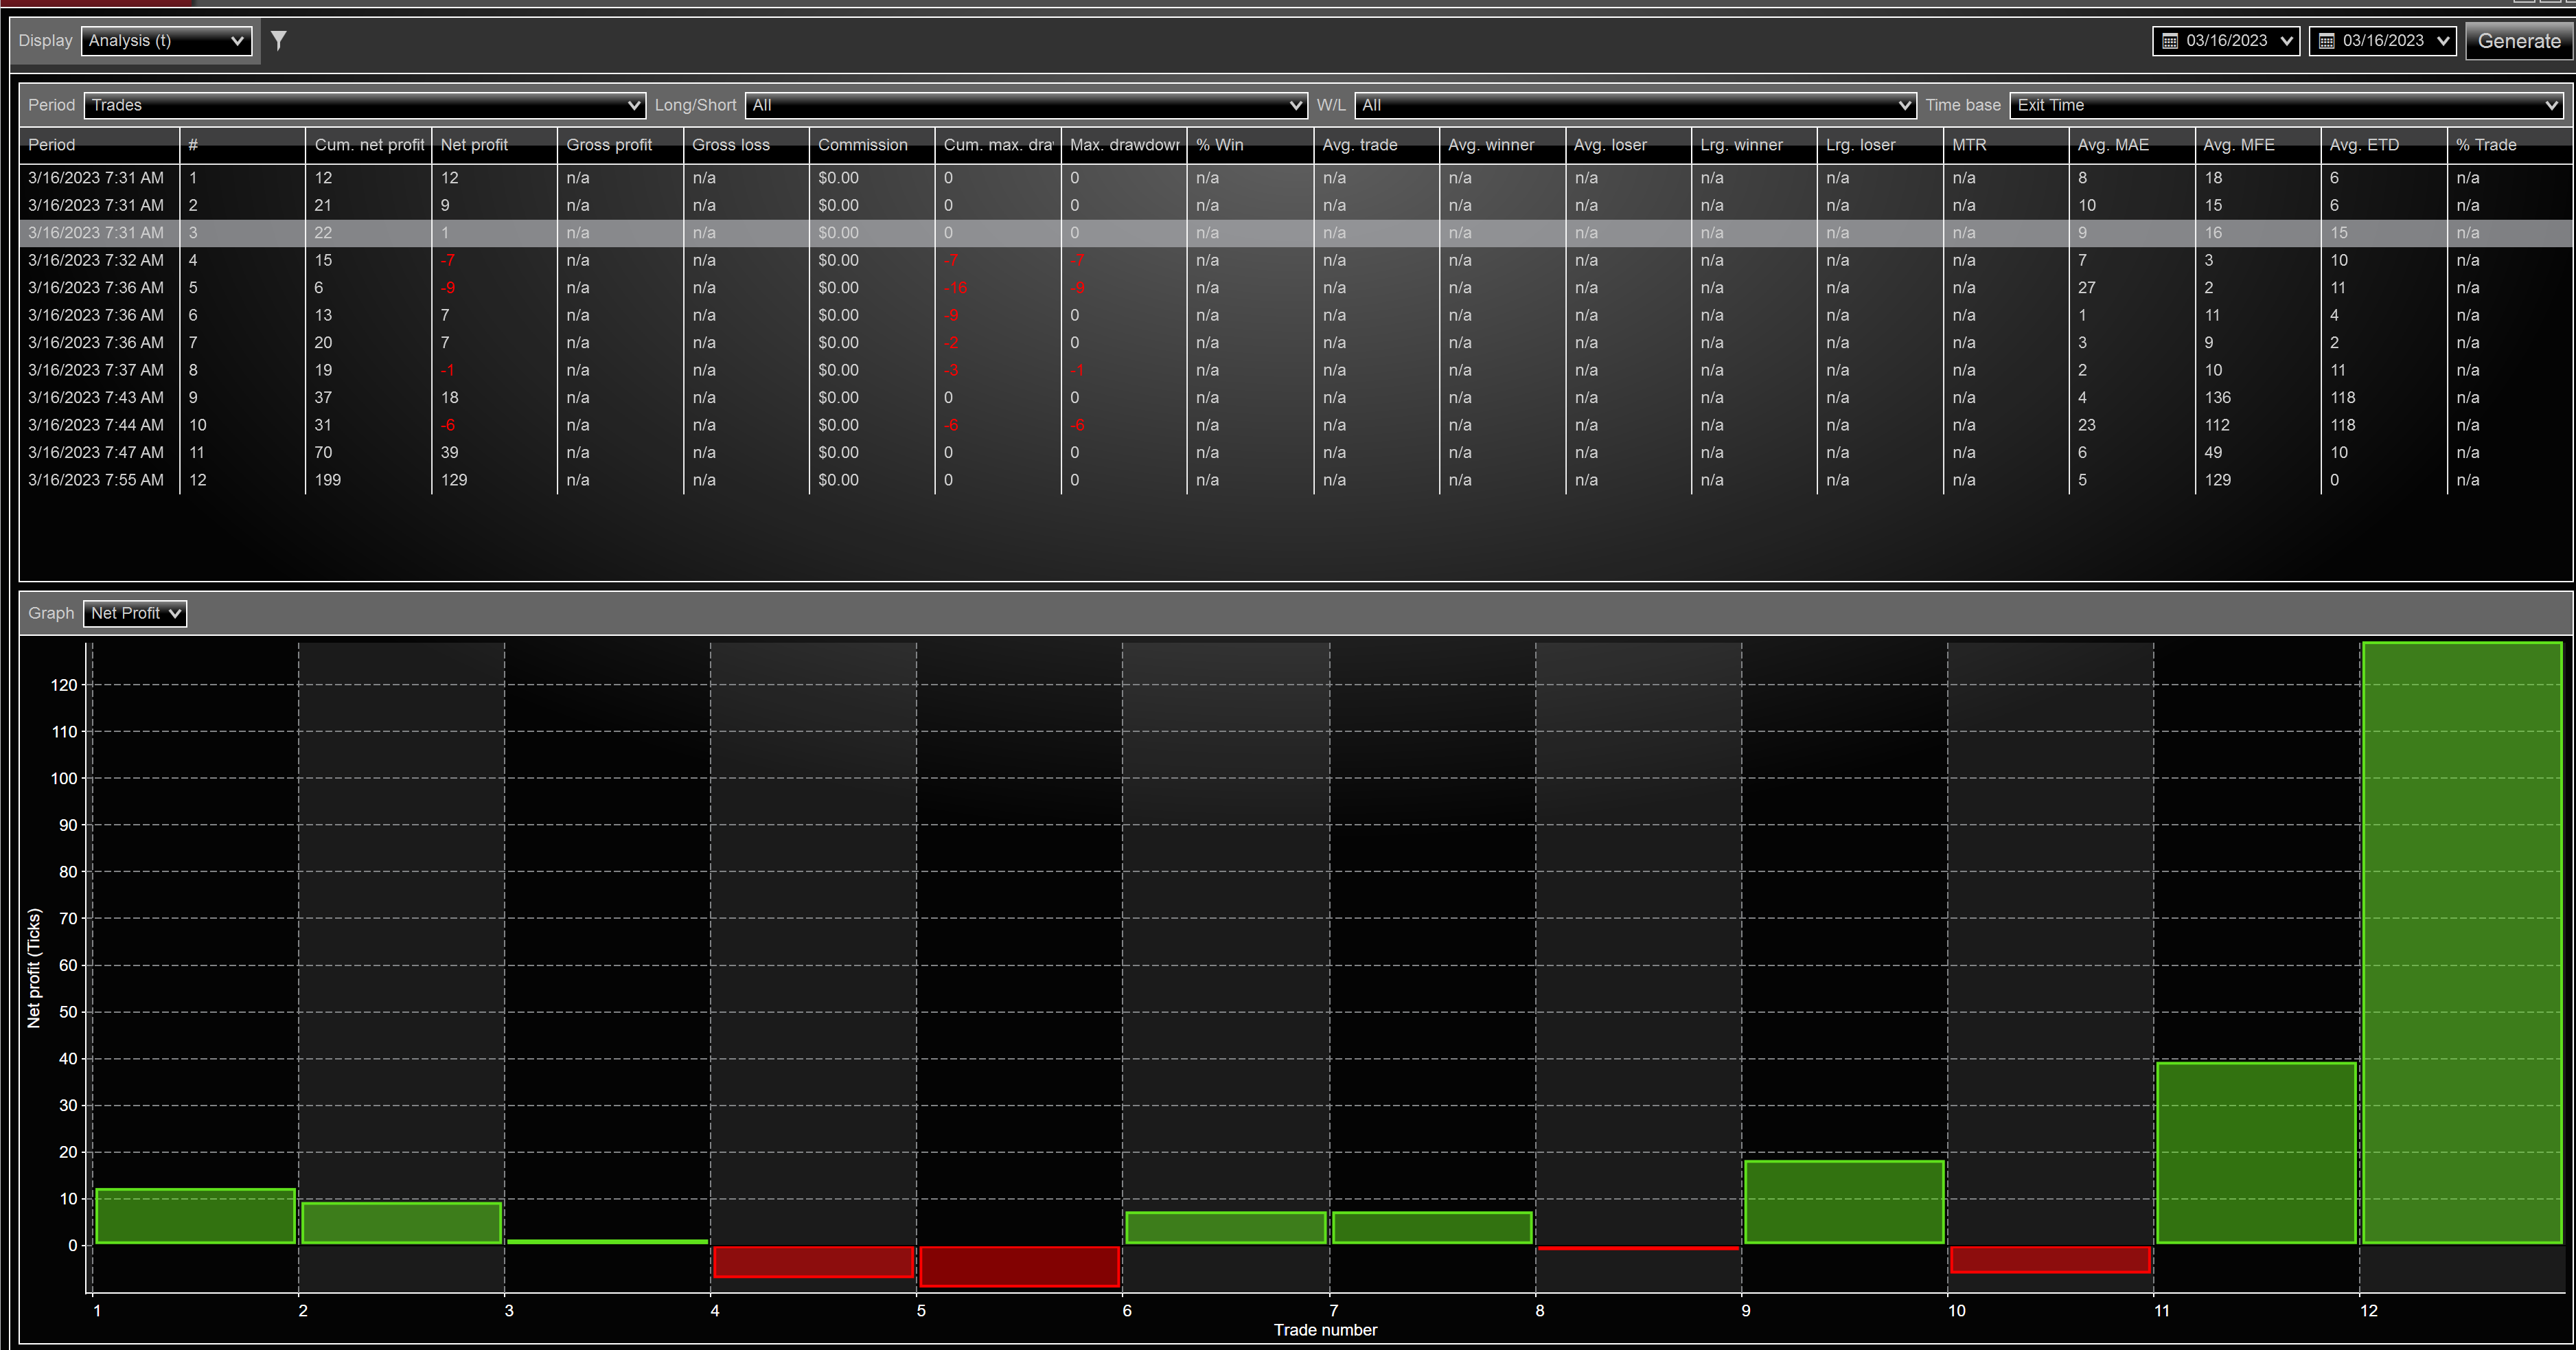
Task: Sort by Cum. net profit column header
Action: pos(368,145)
